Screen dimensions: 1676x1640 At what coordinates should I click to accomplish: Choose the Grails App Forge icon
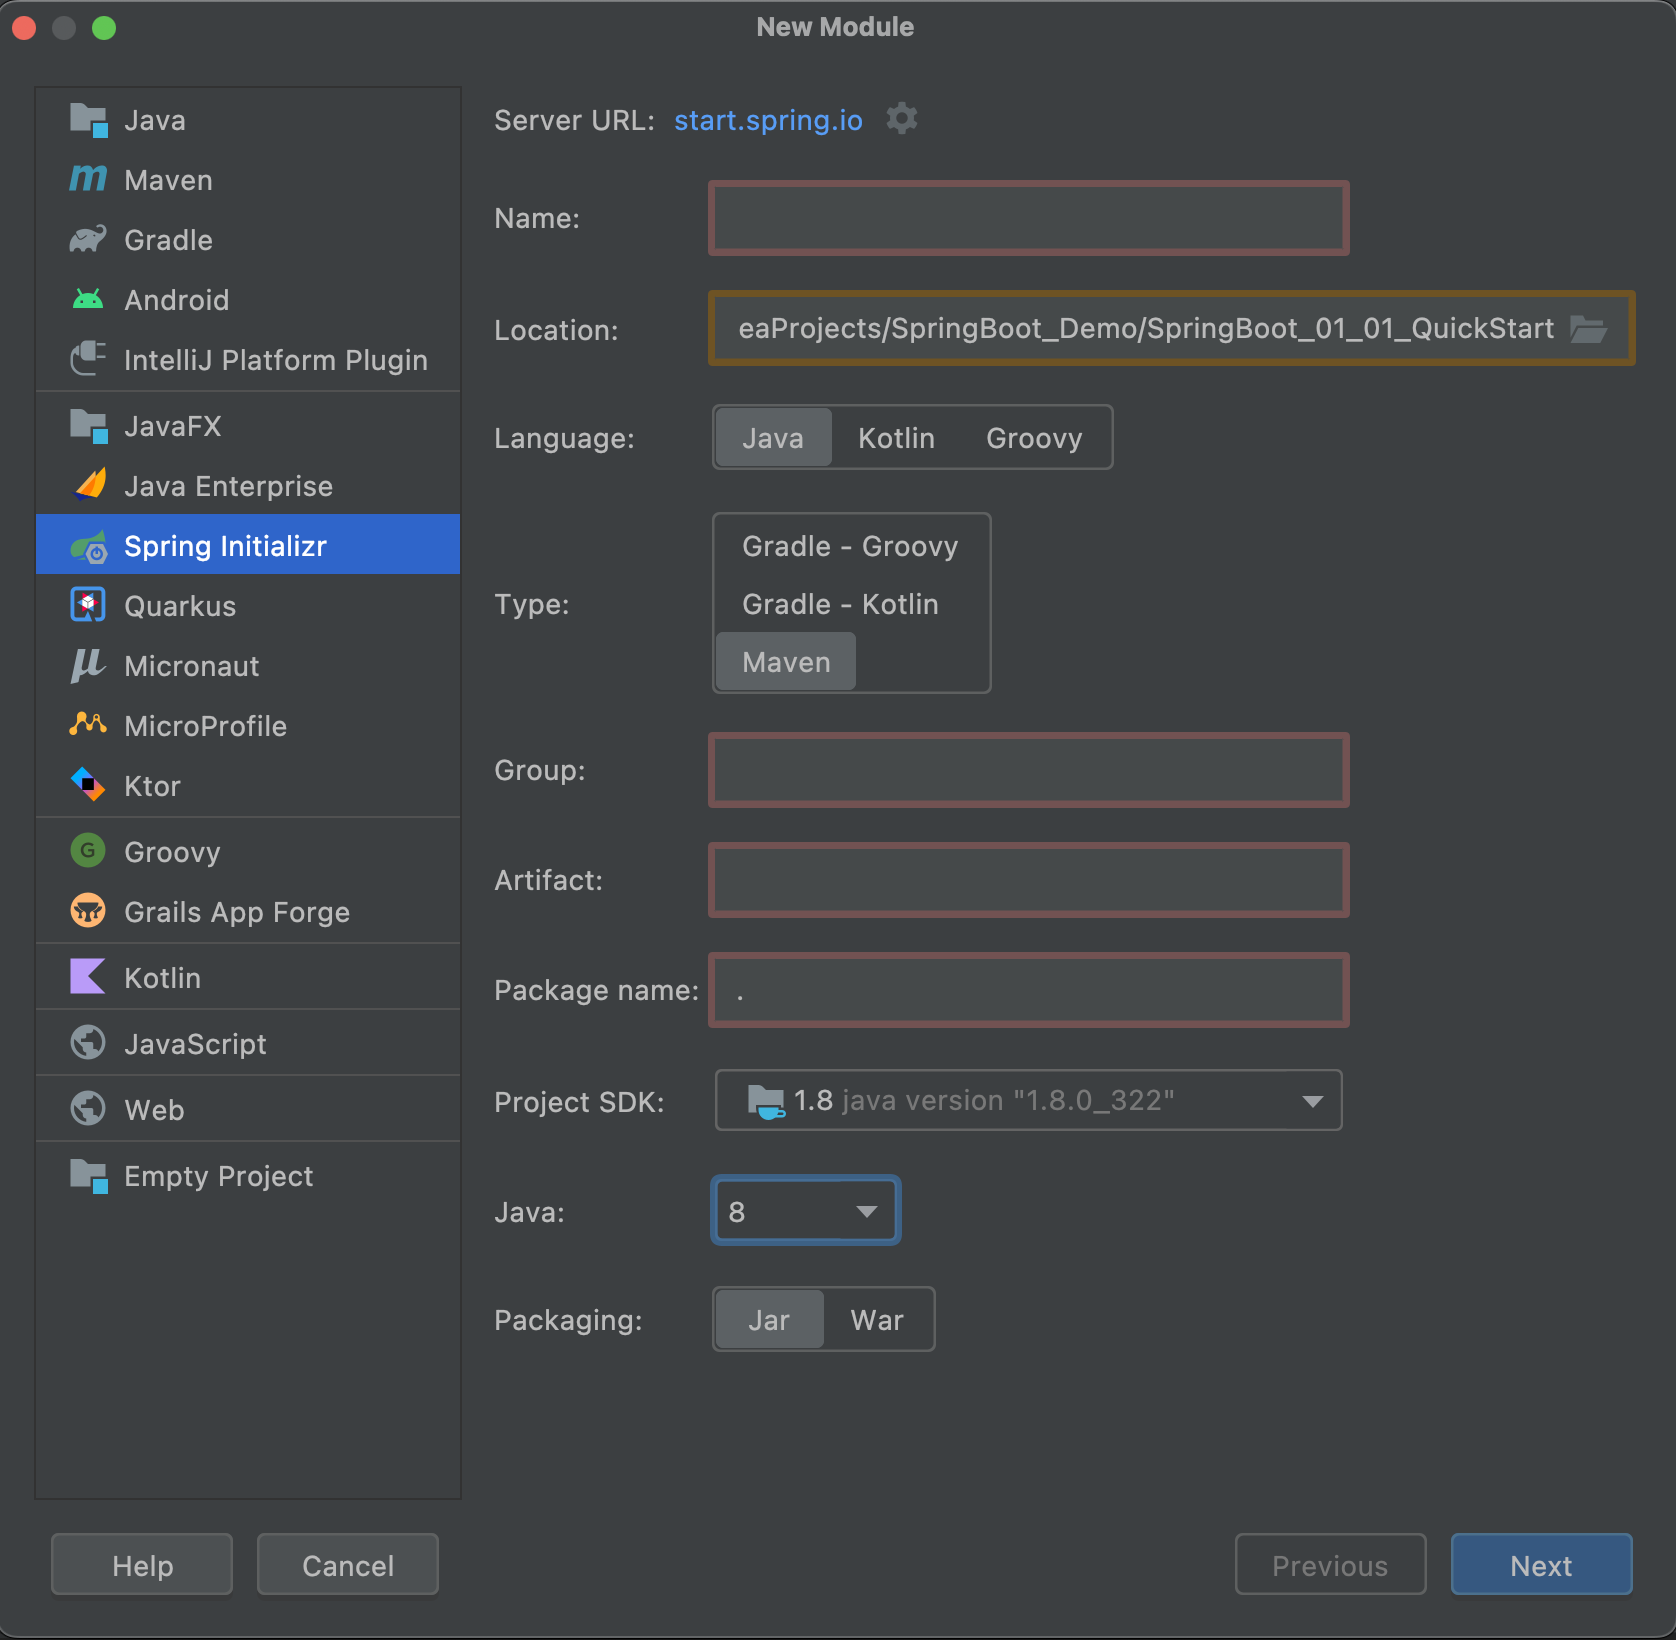[x=88, y=911]
